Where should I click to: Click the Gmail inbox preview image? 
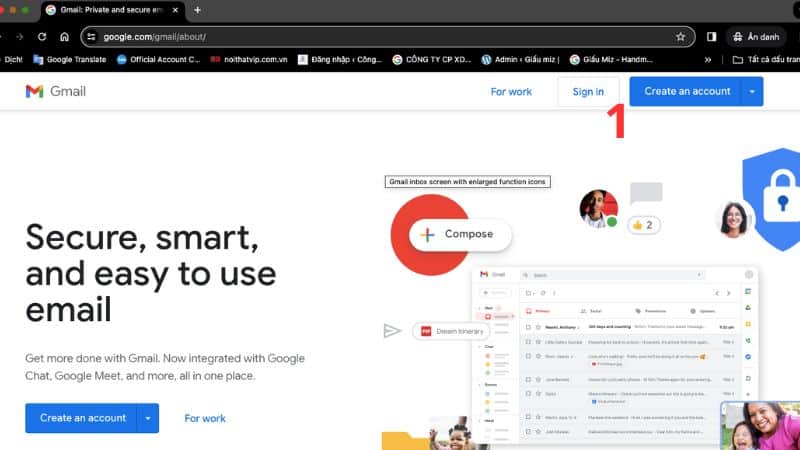click(615, 355)
